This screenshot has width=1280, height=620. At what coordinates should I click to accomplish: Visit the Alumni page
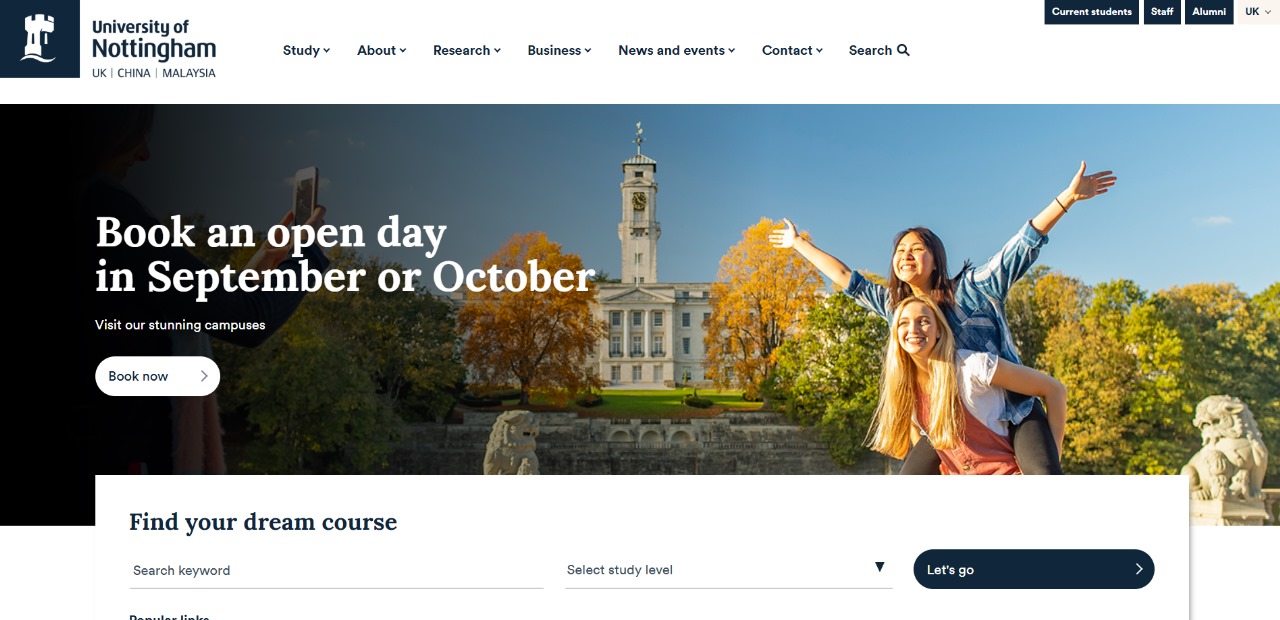(1209, 12)
